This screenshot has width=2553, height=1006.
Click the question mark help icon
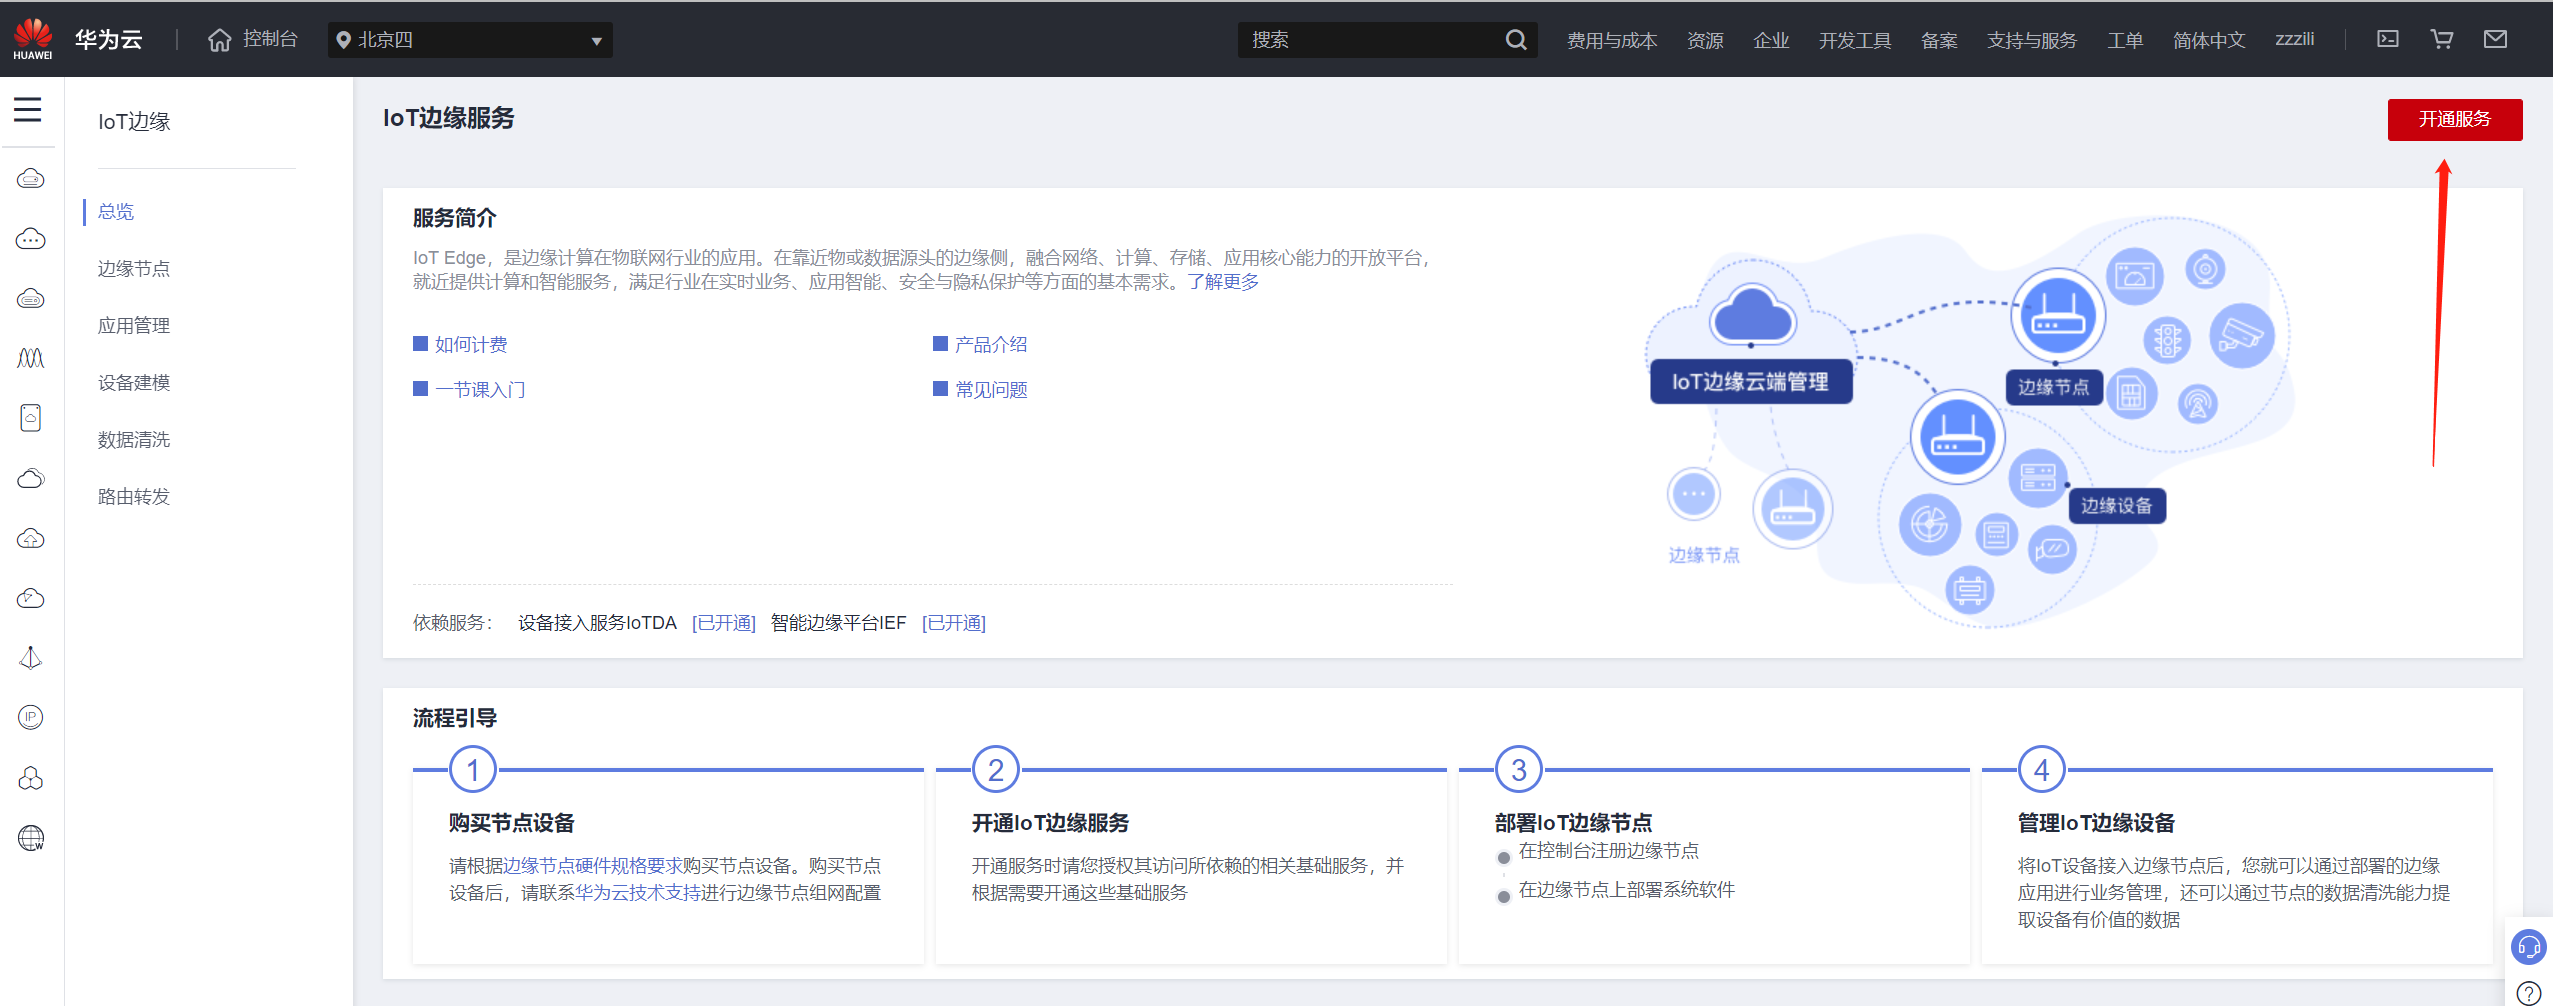tap(2529, 993)
